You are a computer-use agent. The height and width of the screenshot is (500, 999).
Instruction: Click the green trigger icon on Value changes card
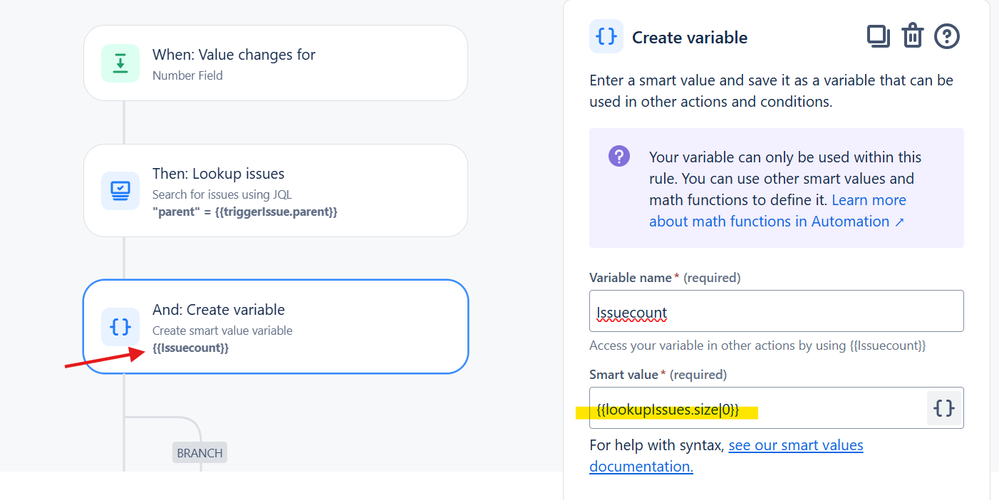(120, 63)
